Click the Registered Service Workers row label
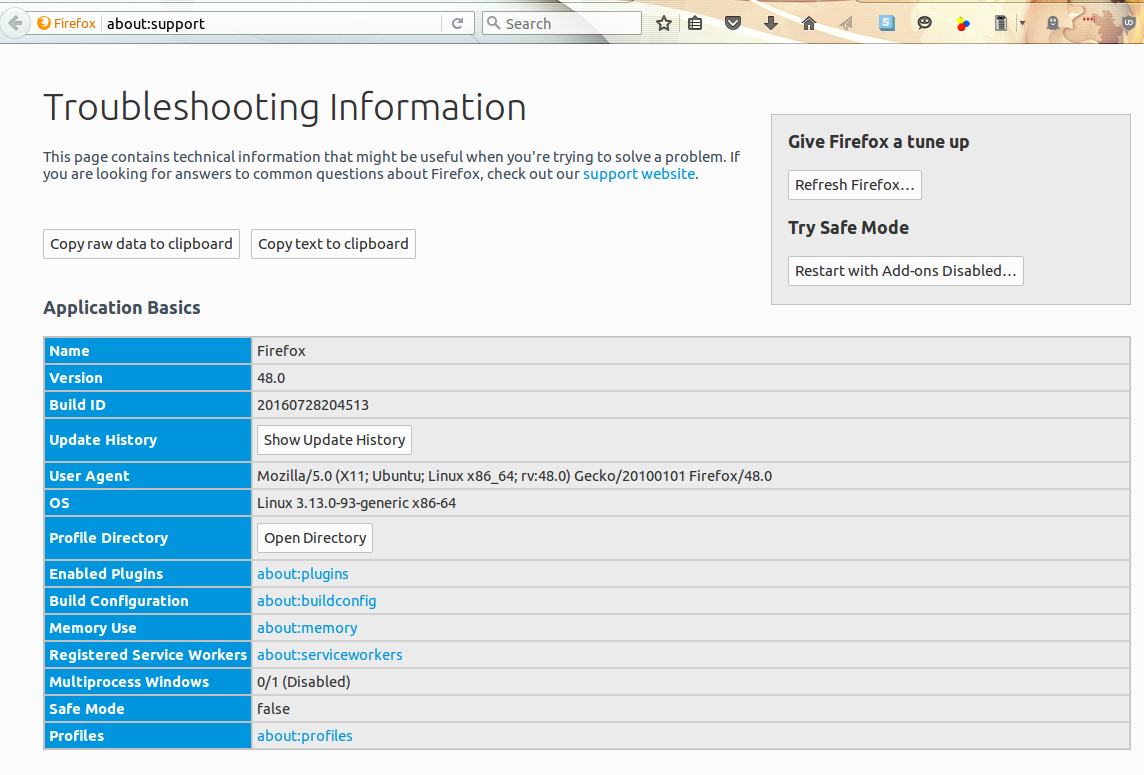 pos(148,655)
